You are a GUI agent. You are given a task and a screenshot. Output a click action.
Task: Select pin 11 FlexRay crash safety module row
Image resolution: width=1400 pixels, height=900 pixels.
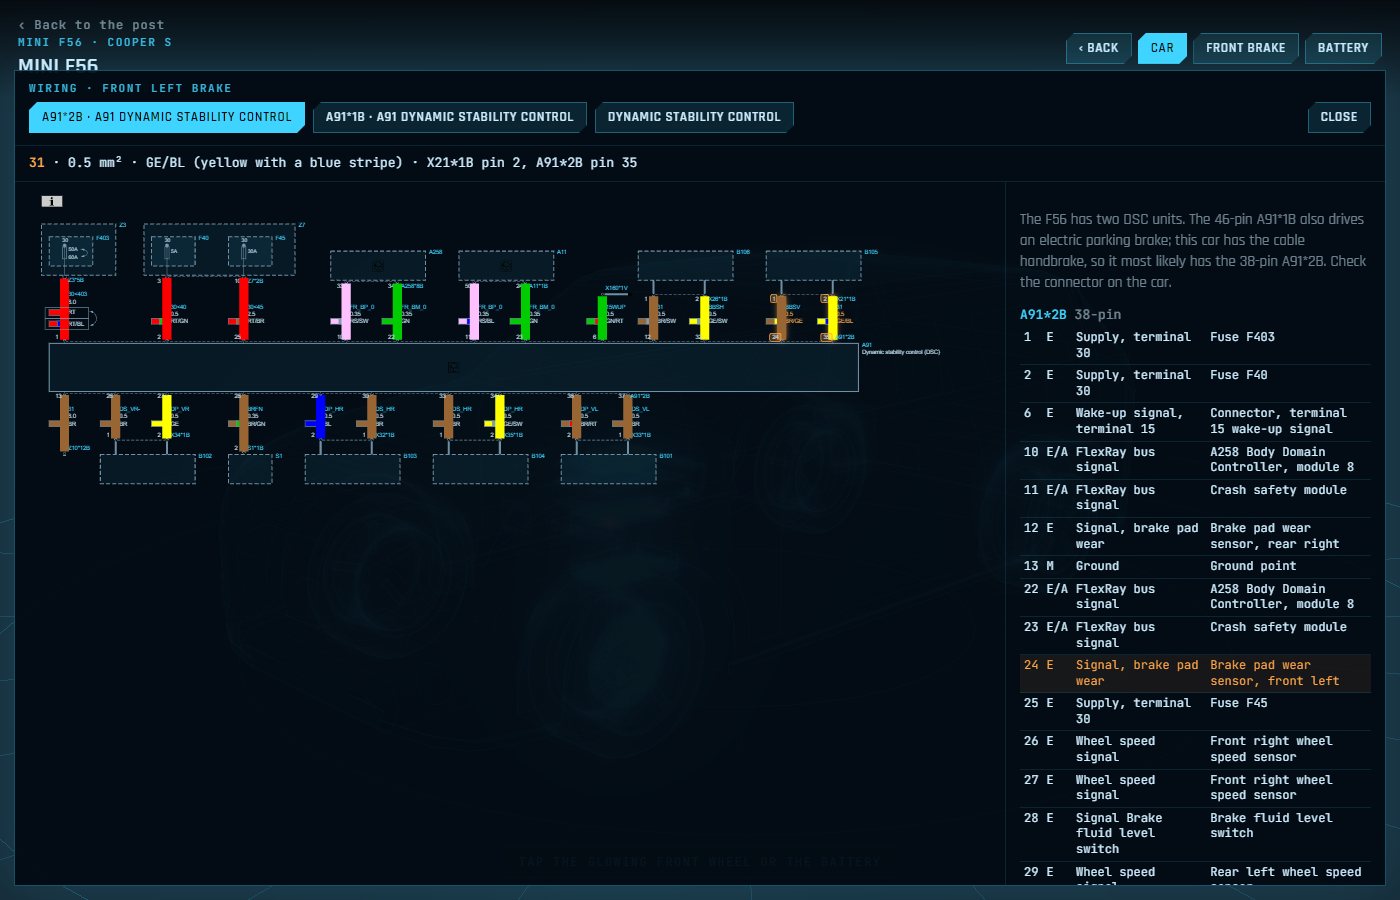(x=1195, y=498)
